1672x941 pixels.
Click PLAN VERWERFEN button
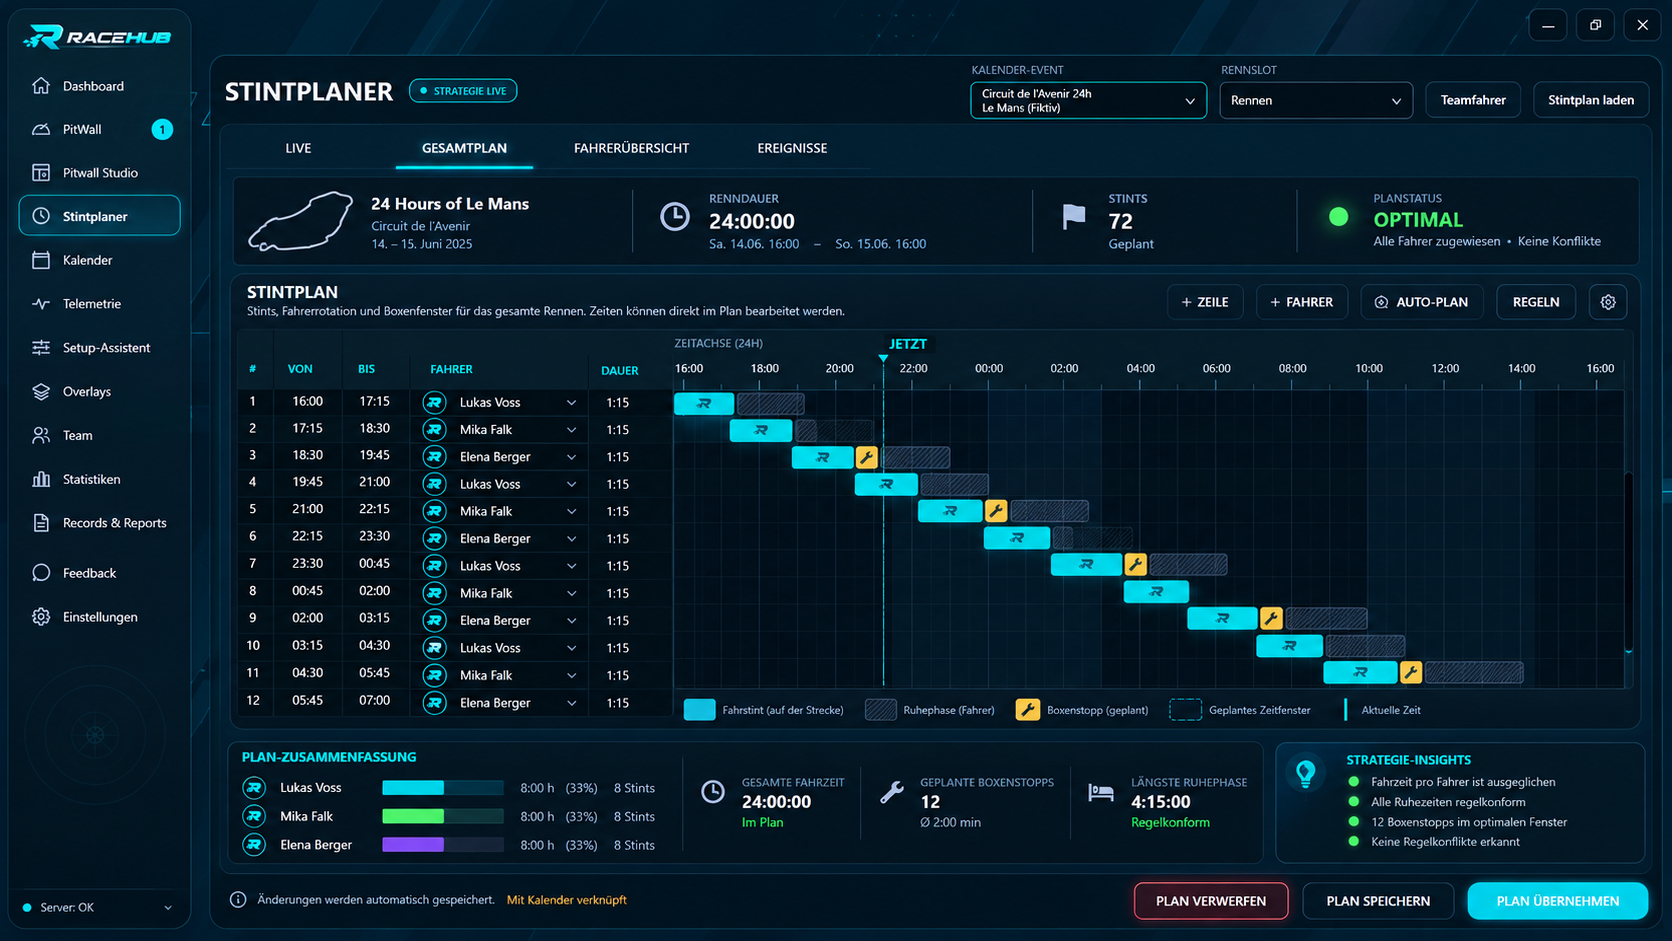pos(1211,901)
